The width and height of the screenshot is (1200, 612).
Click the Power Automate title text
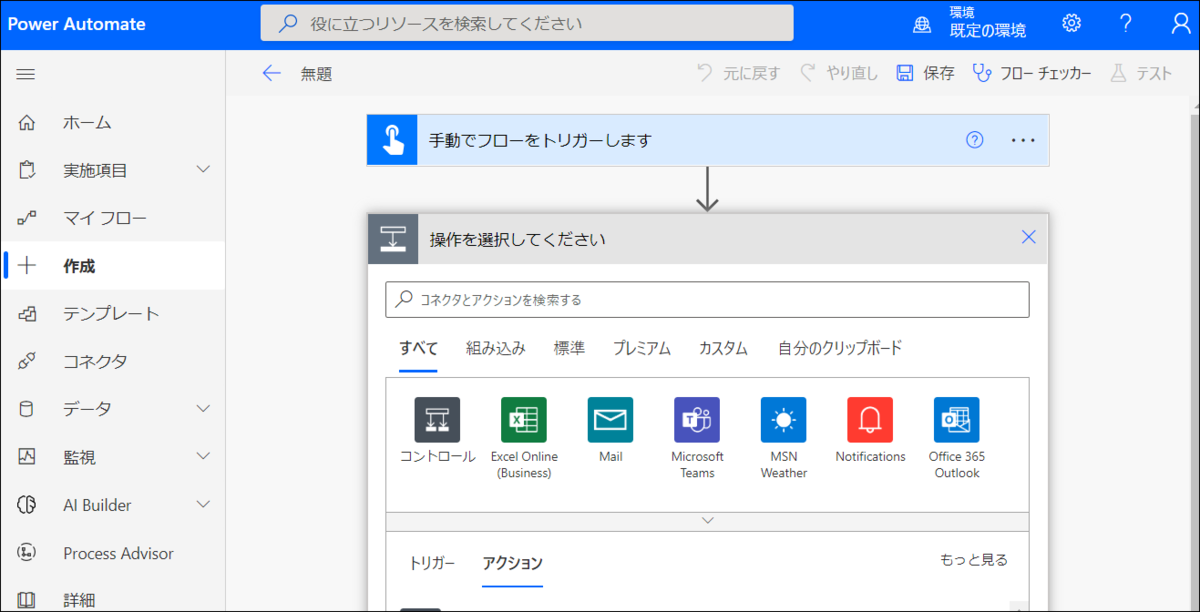(x=76, y=24)
